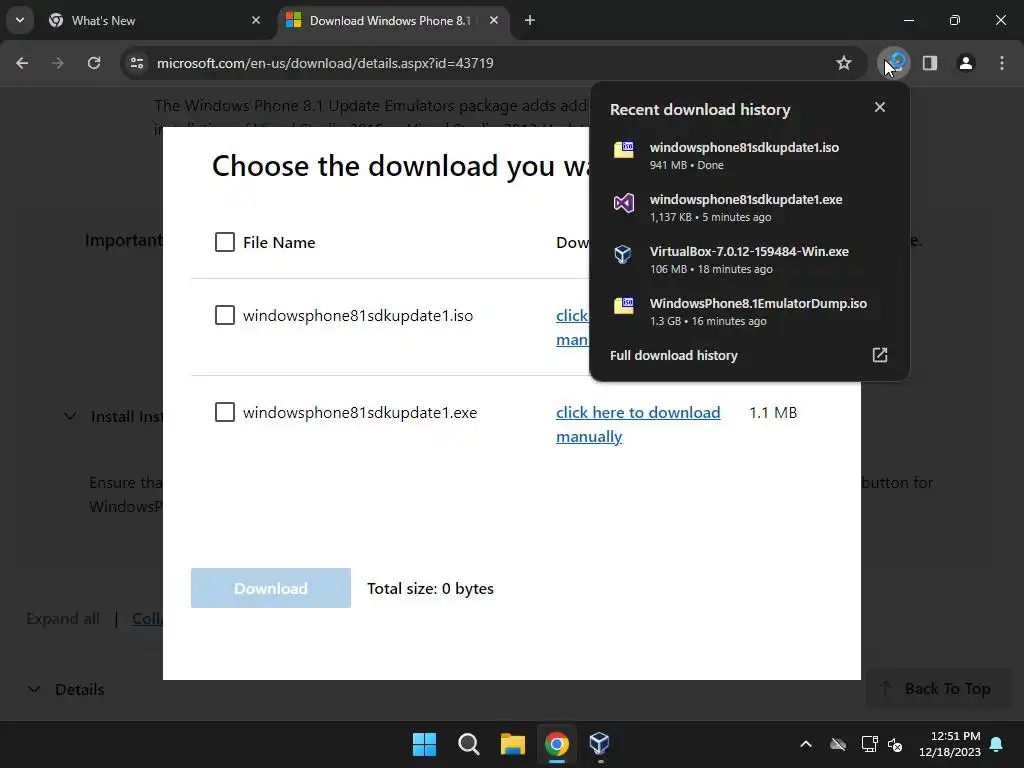Image resolution: width=1024 pixels, height=768 pixels.
Task: Open windowsphone81sdkupdate1.exe in download history
Action: coord(749,208)
